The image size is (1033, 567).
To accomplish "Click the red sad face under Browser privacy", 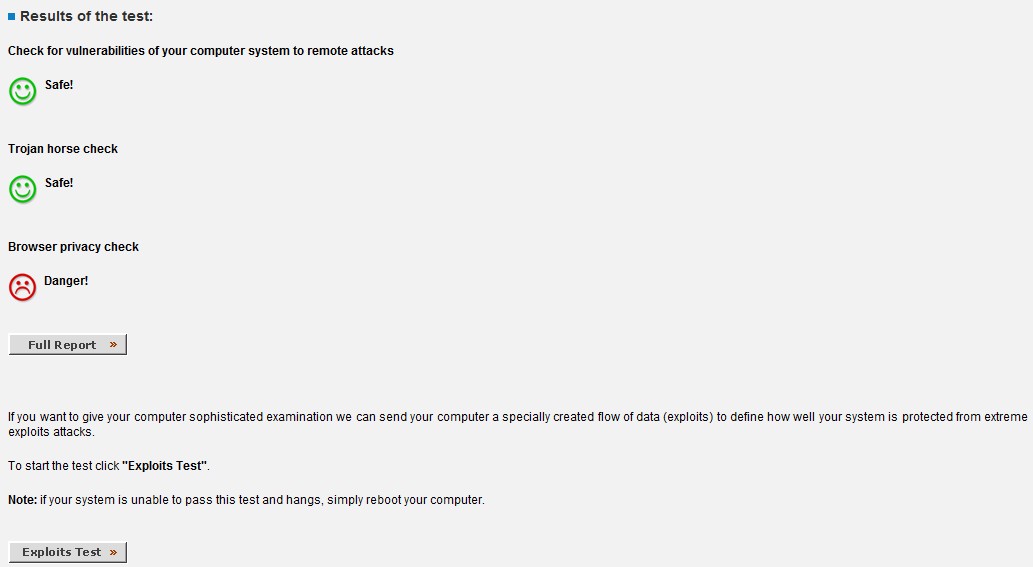I will pos(22,287).
